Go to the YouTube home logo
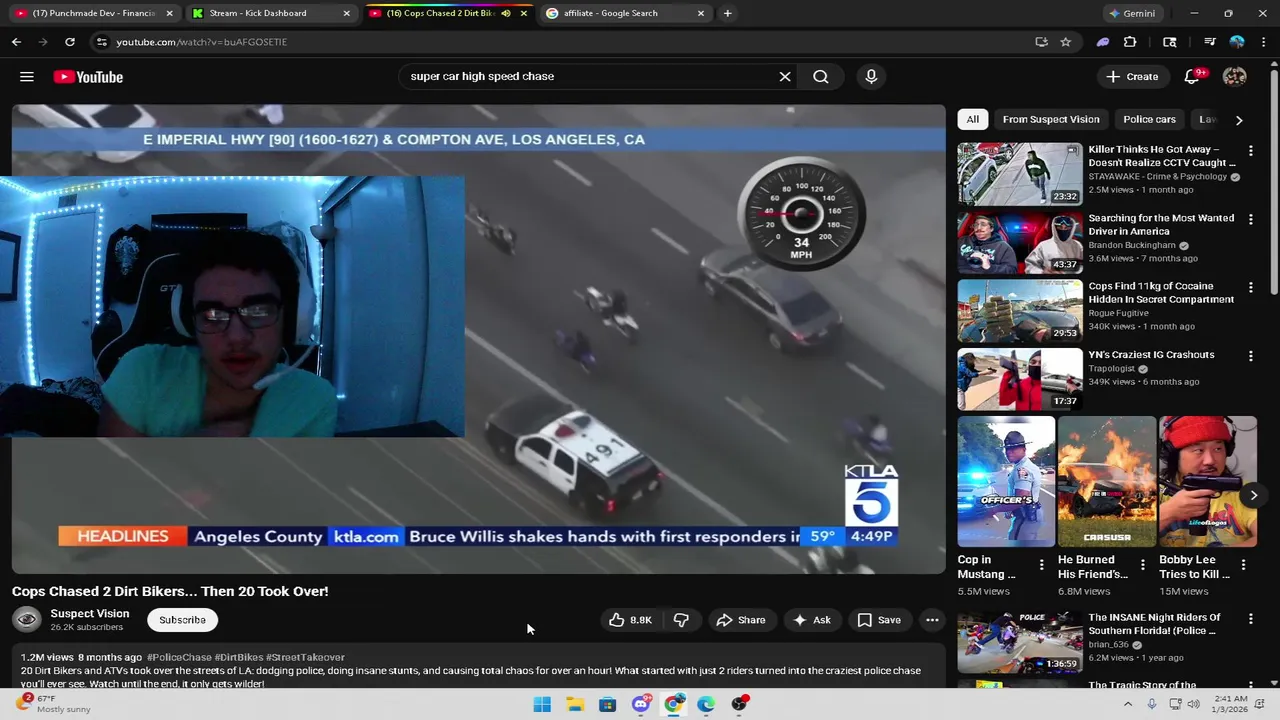Screen dimensions: 1280x720 (x=88, y=77)
